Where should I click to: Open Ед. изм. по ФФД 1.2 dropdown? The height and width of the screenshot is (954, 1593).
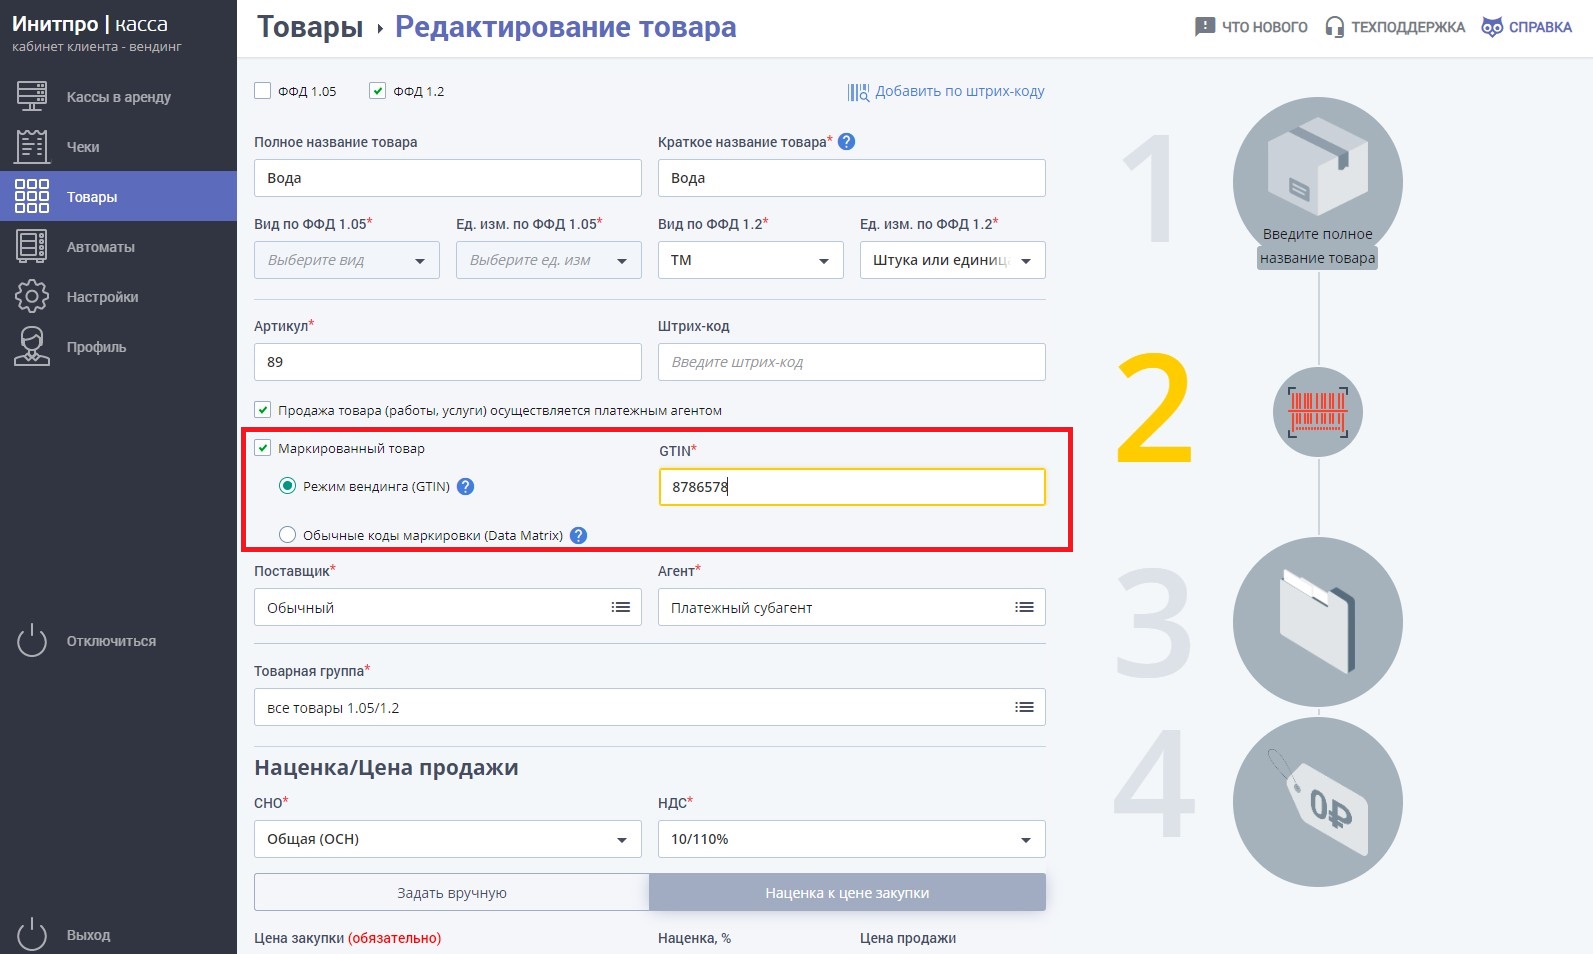[x=953, y=260]
